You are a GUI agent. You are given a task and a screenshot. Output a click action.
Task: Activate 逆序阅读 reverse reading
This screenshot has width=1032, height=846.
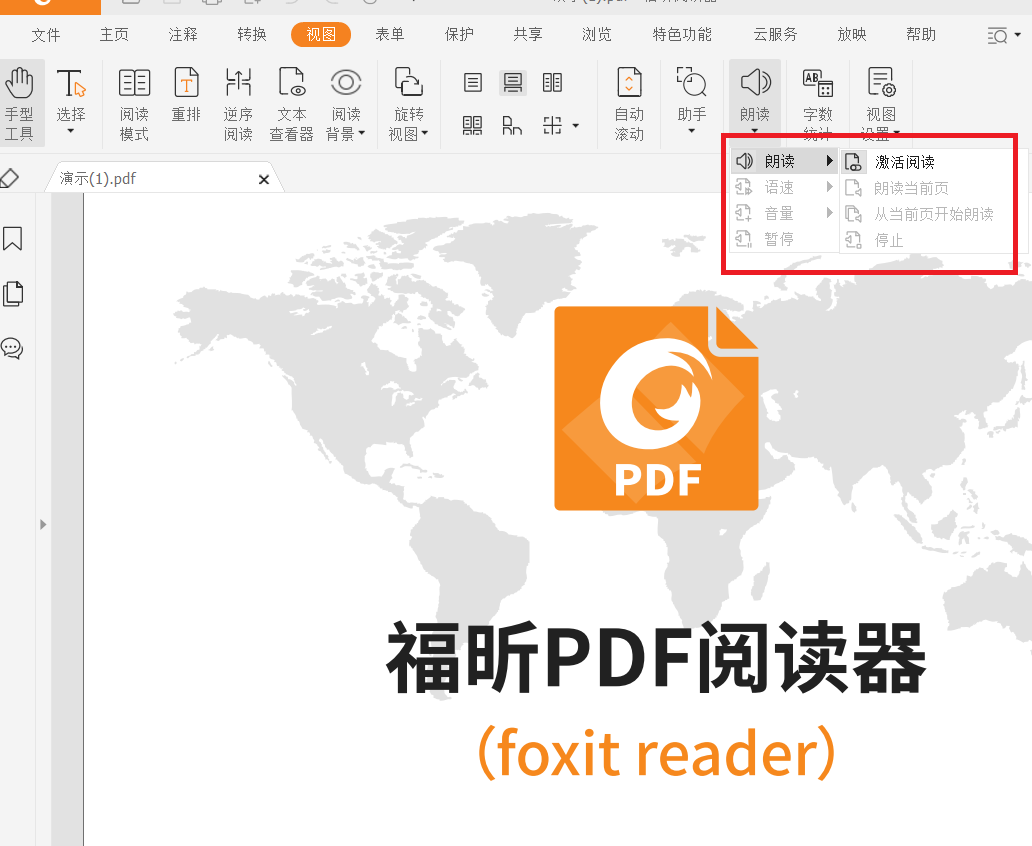point(238,100)
